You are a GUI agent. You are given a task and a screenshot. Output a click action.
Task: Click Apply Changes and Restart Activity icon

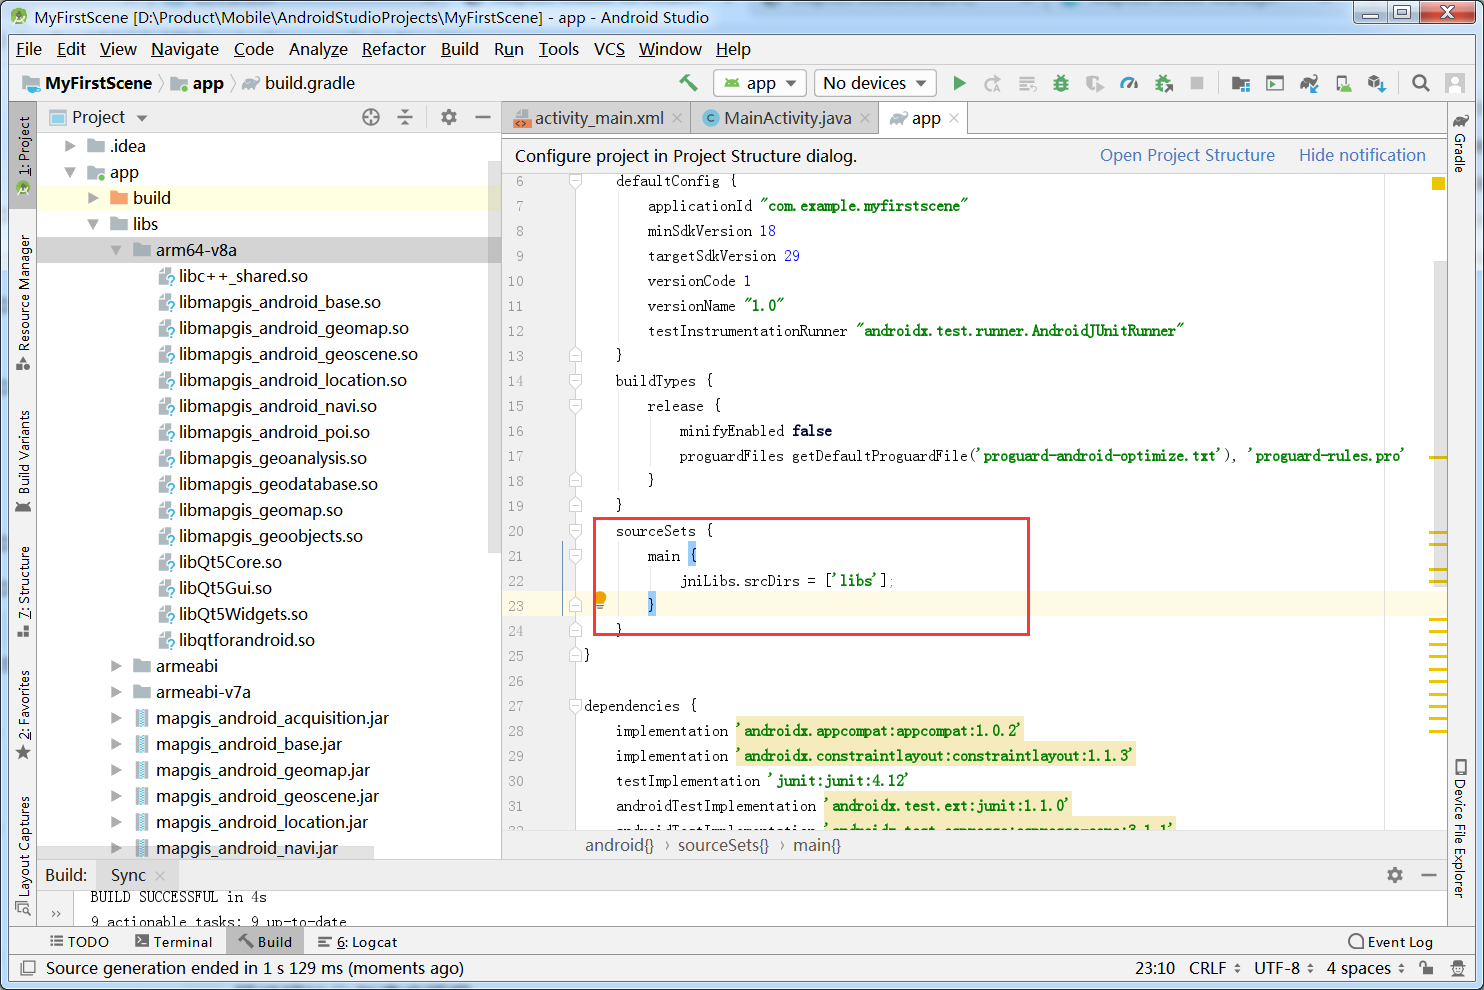[992, 83]
